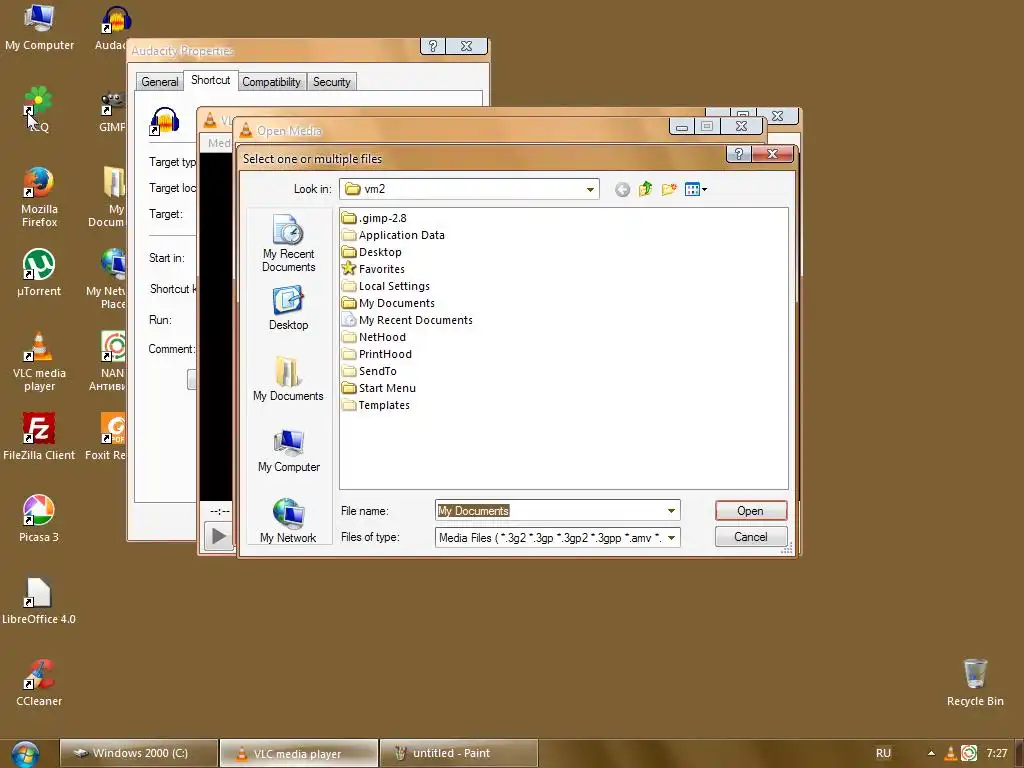This screenshot has width=1024, height=768.
Task: Switch to Windows 2000 (C:) taskbar button
Action: [139, 753]
